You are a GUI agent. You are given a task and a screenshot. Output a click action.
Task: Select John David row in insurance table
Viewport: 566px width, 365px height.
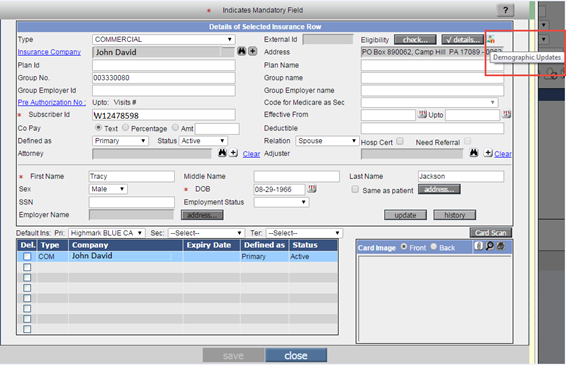[x=178, y=256]
